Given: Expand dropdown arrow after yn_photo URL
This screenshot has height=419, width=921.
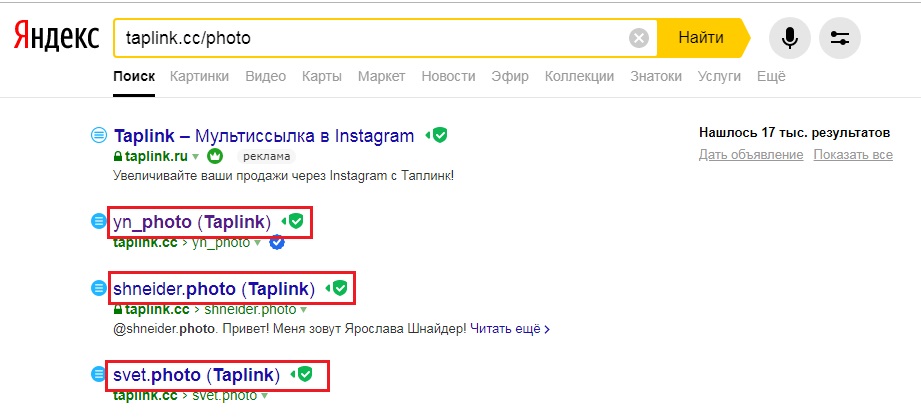Looking at the screenshot, I should (257, 243).
